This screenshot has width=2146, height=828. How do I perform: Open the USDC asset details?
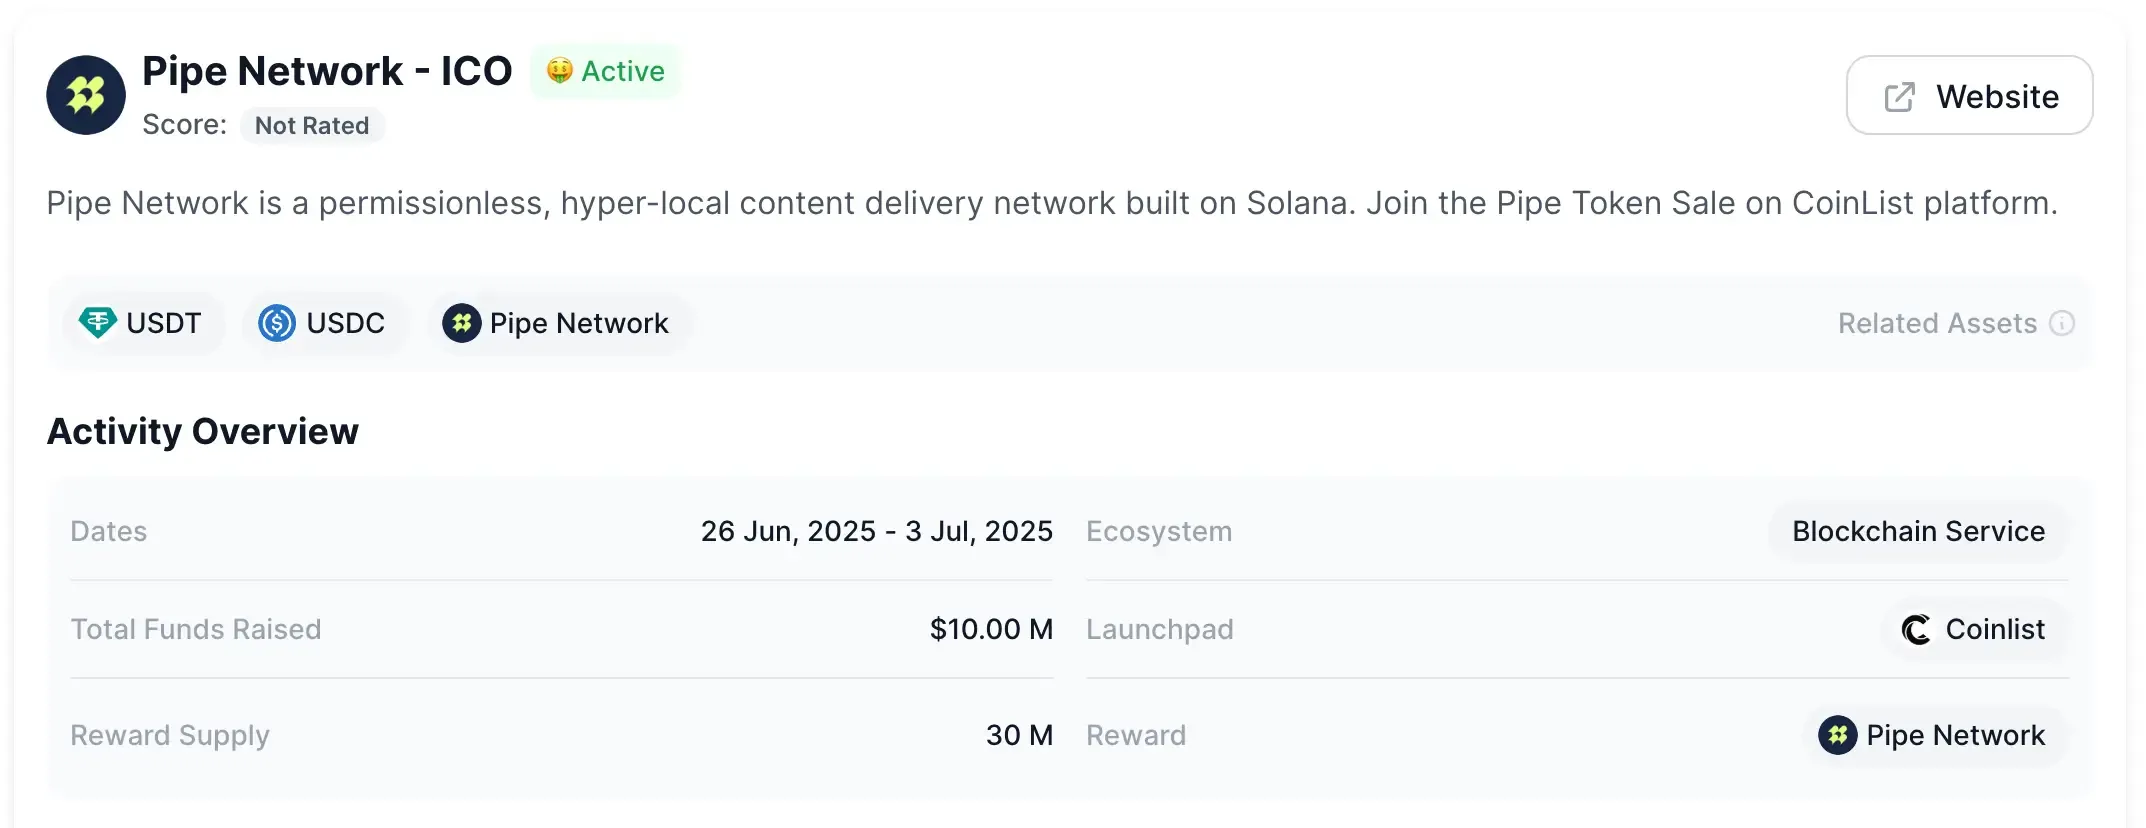coord(323,323)
